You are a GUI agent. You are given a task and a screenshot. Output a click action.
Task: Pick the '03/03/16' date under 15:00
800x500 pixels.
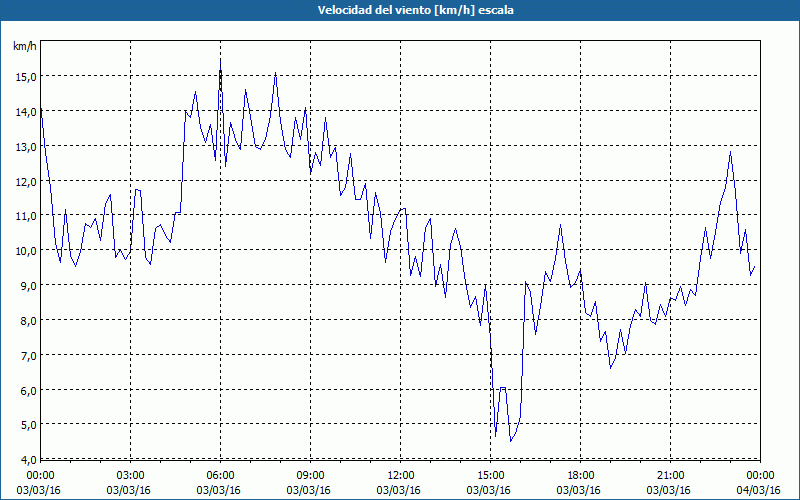488,490
